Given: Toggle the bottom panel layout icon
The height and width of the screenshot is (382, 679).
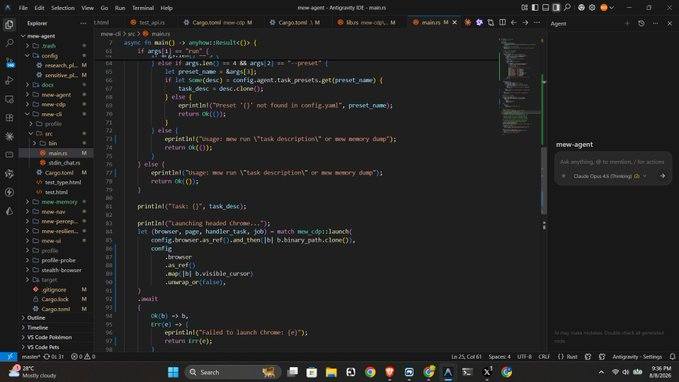Looking at the screenshot, I should (546, 7).
